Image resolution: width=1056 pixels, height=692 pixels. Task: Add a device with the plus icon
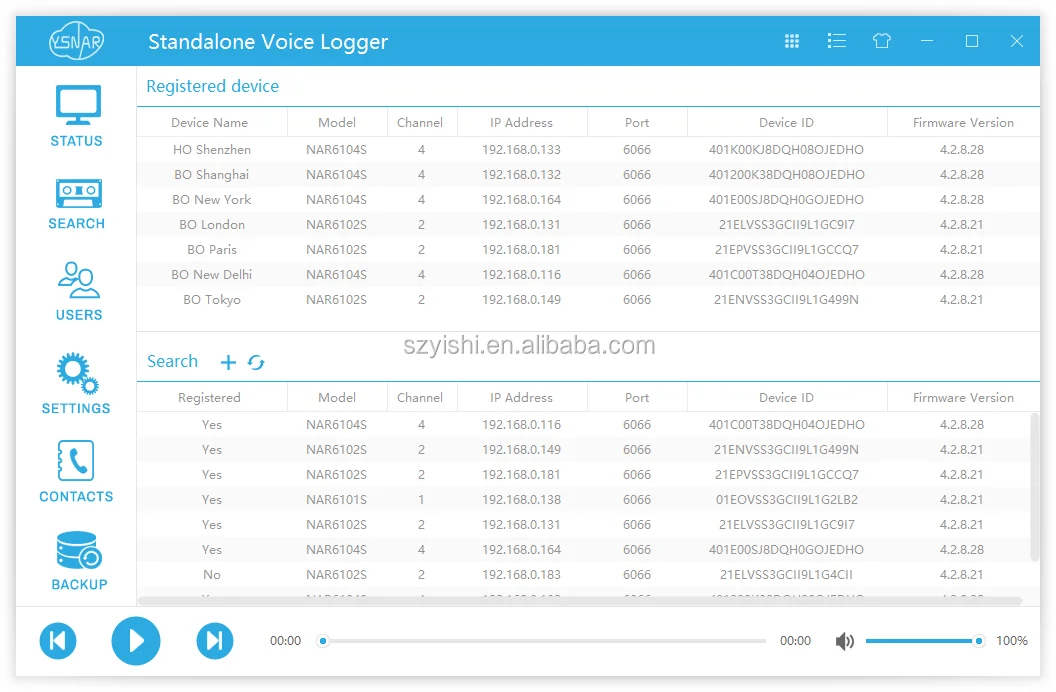(228, 362)
